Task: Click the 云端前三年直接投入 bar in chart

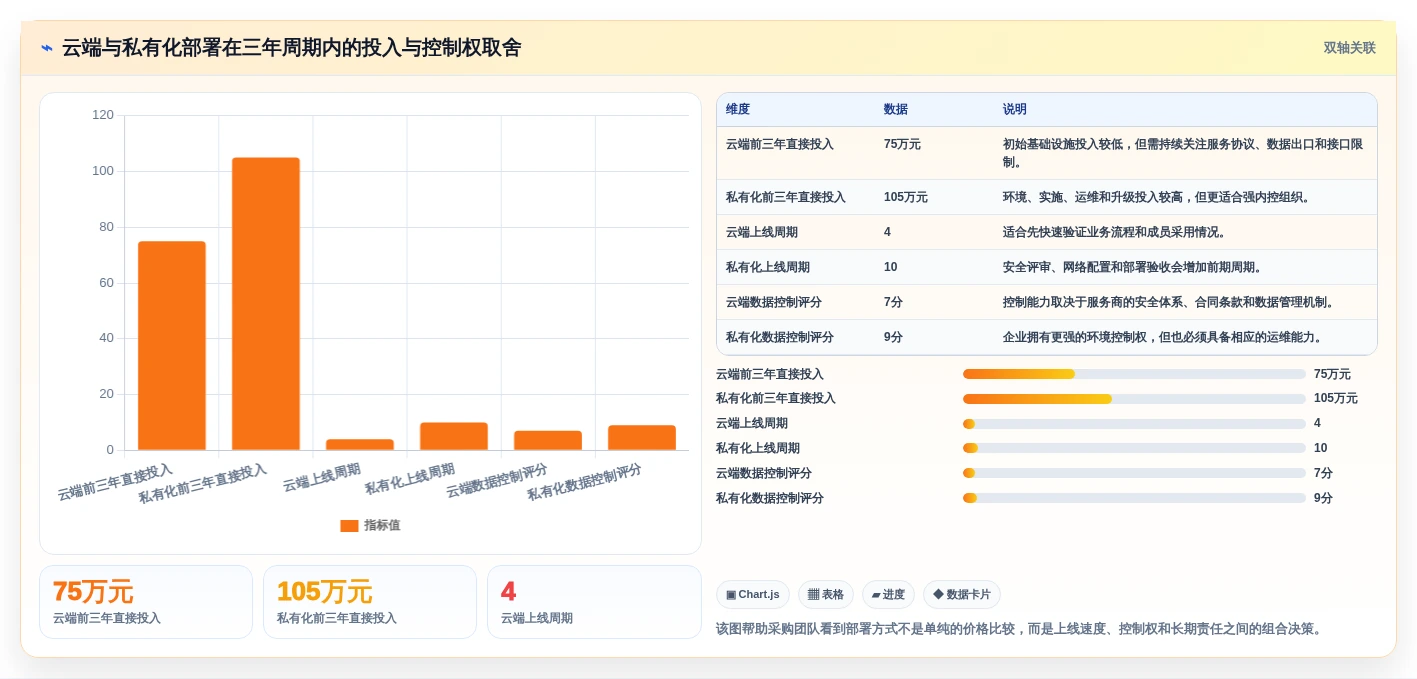Action: pyautogui.click(x=172, y=346)
